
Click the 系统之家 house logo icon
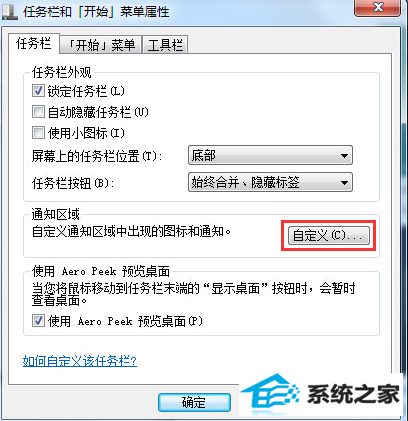point(270,392)
